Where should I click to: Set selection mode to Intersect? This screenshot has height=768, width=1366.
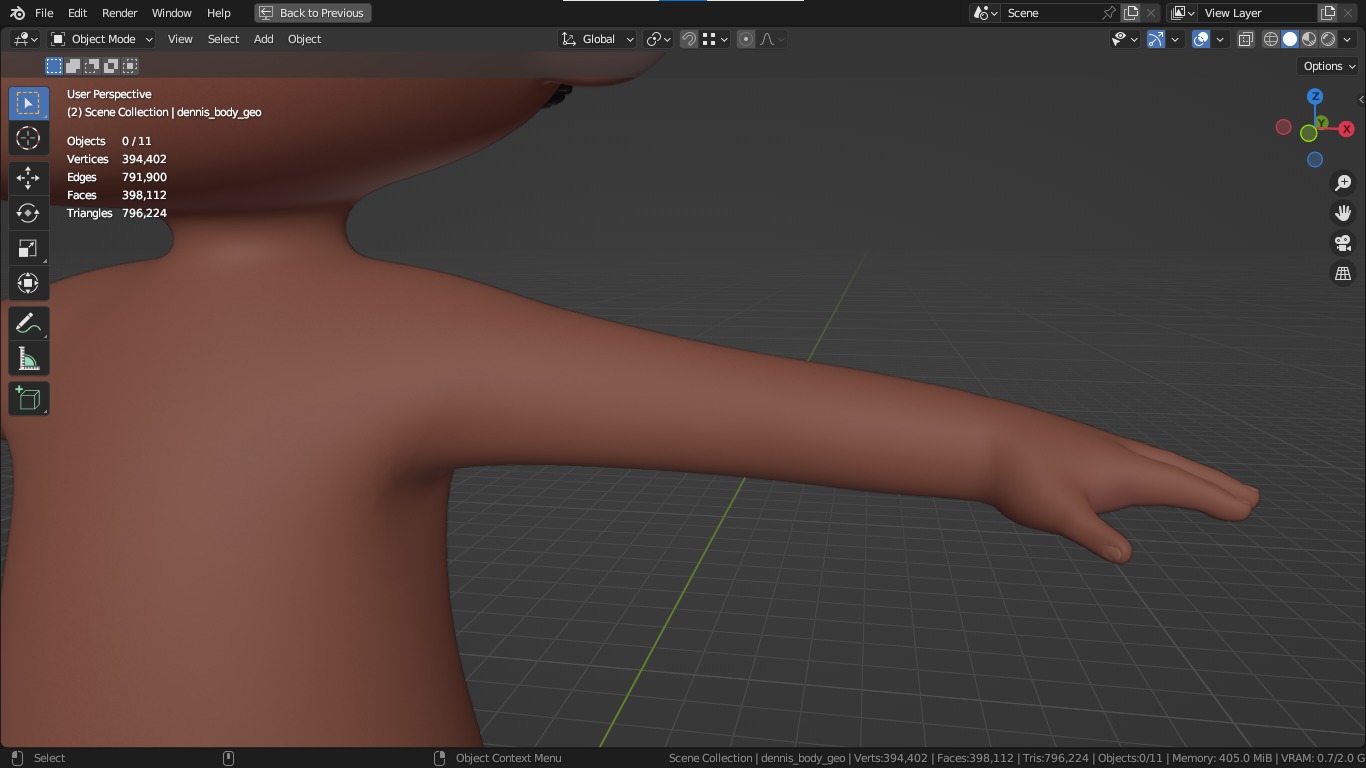[x=130, y=66]
